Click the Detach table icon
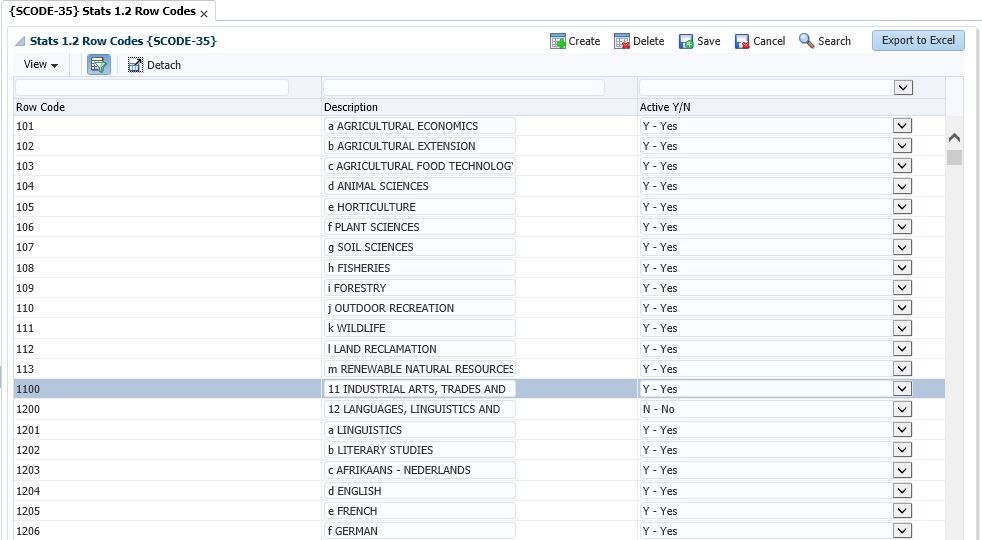 136,65
